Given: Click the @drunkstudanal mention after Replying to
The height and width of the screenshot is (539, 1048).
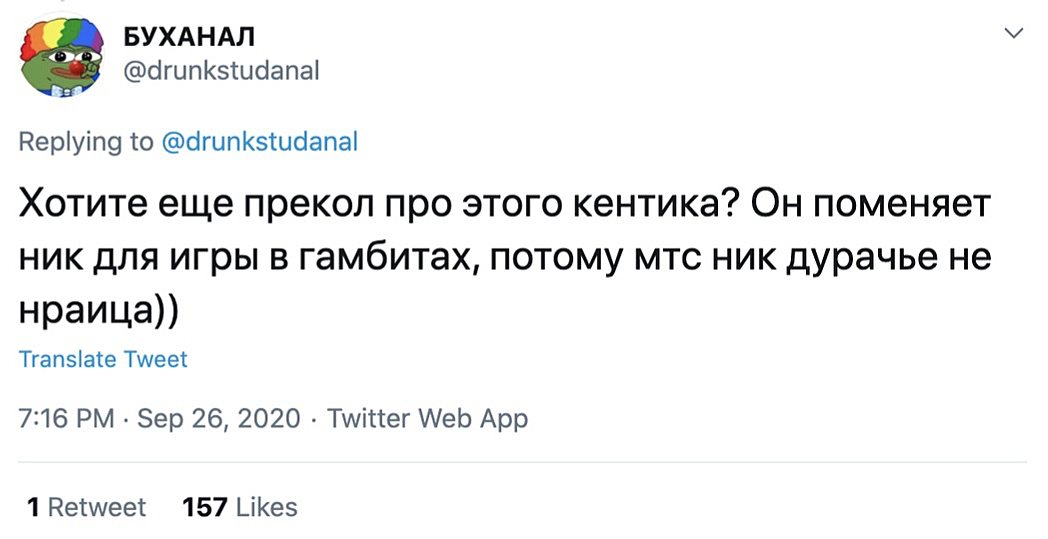Looking at the screenshot, I should pyautogui.click(x=259, y=142).
